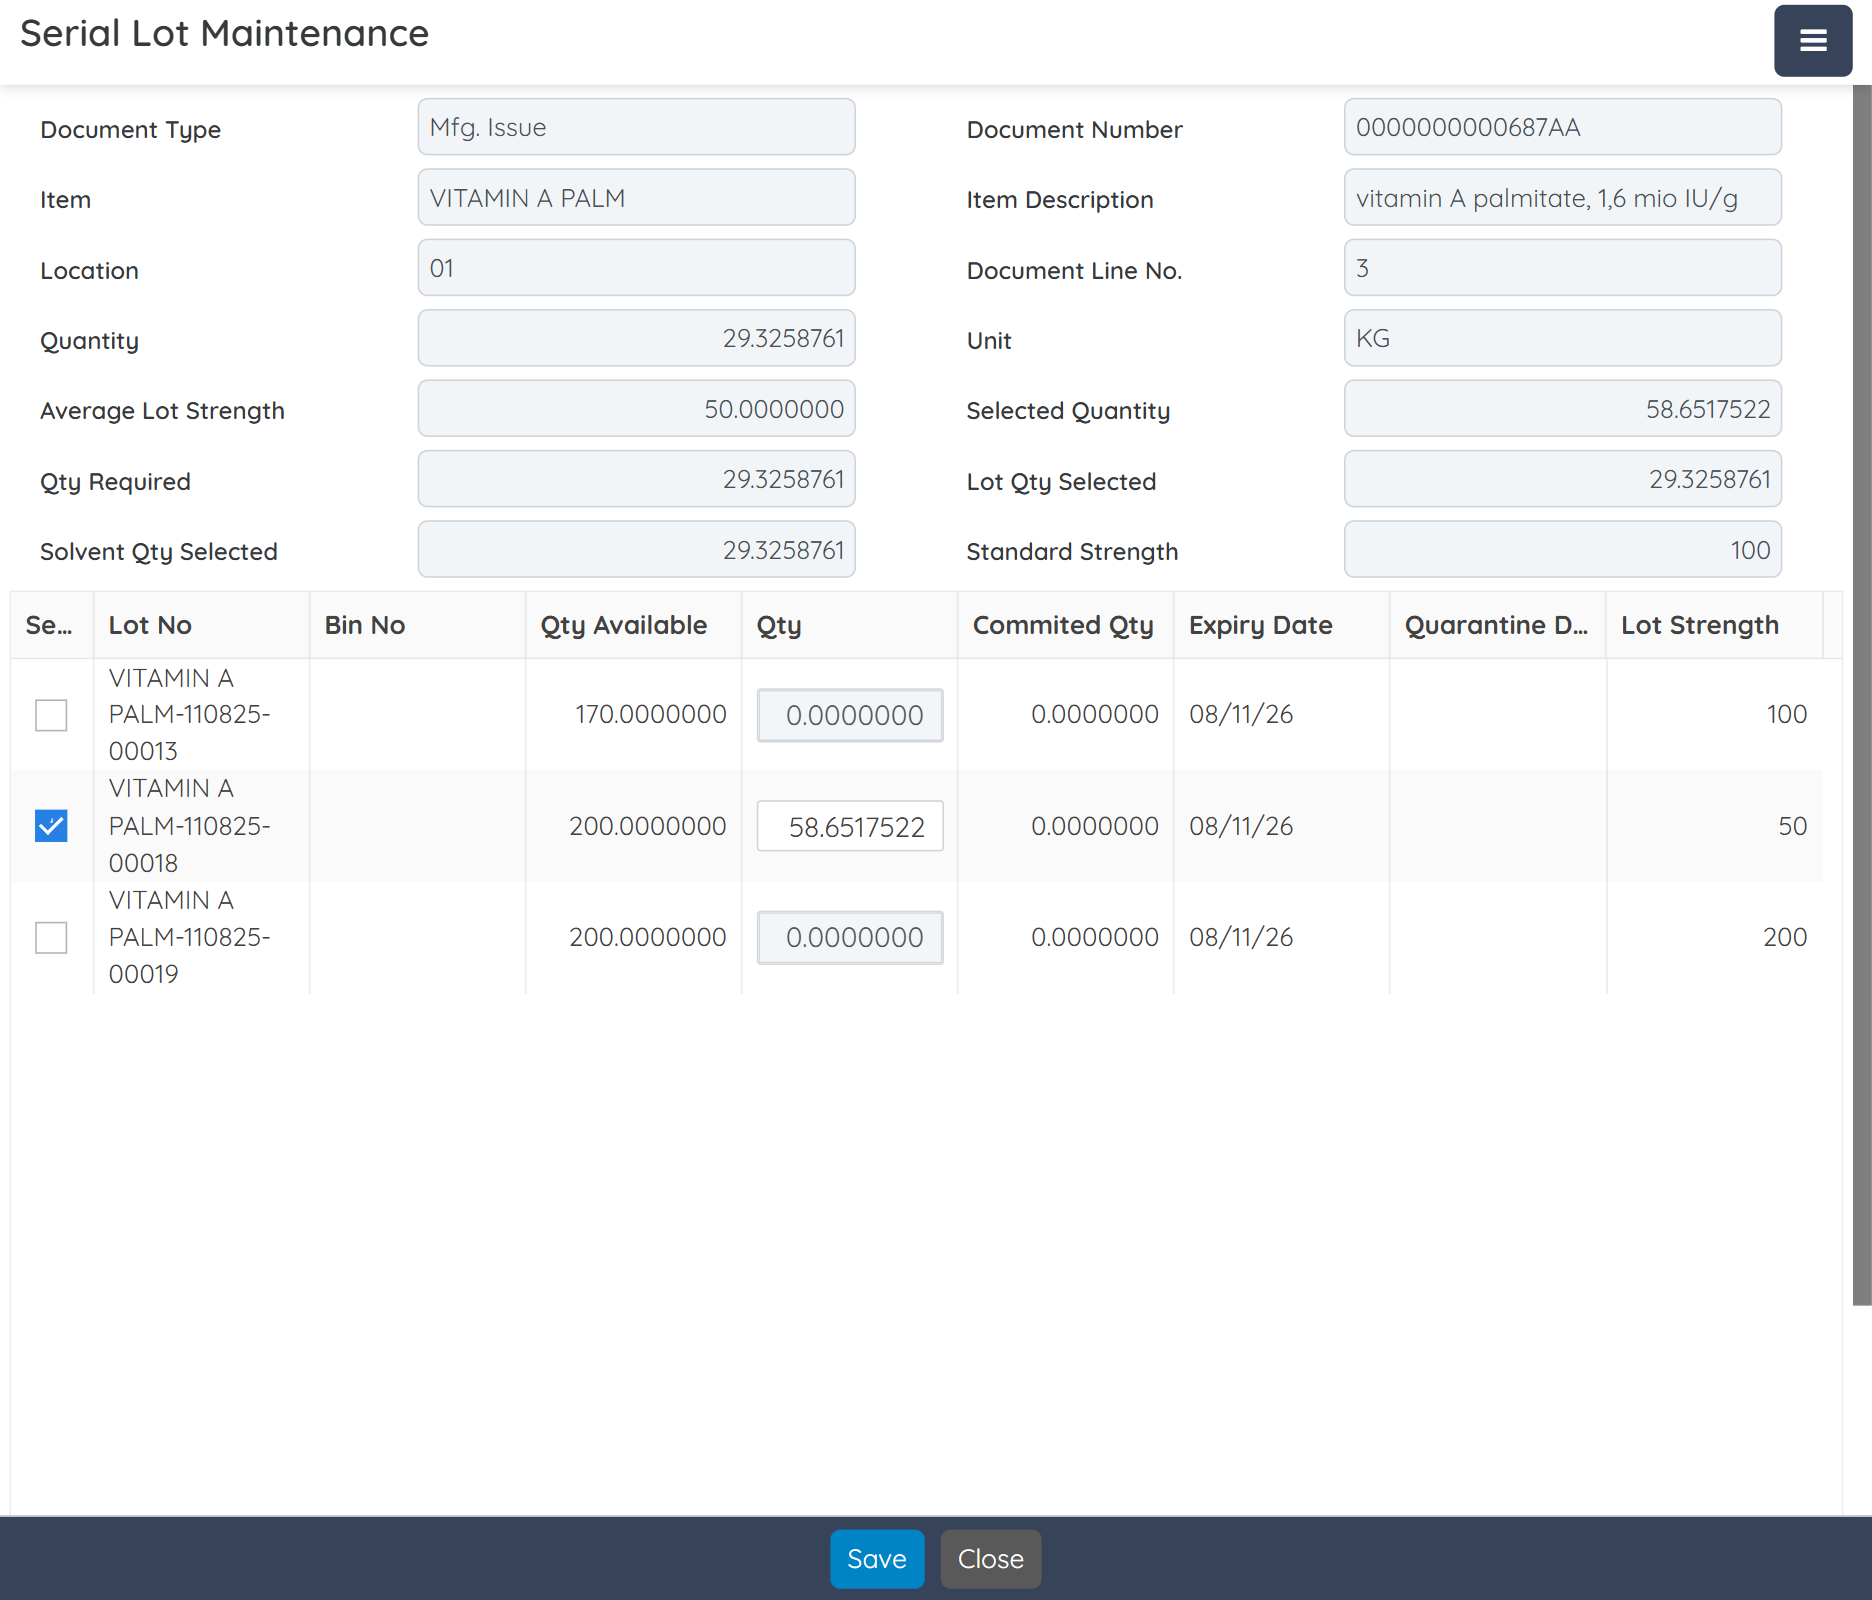
Task: Click the Expiry Date column header
Action: coord(1260,625)
